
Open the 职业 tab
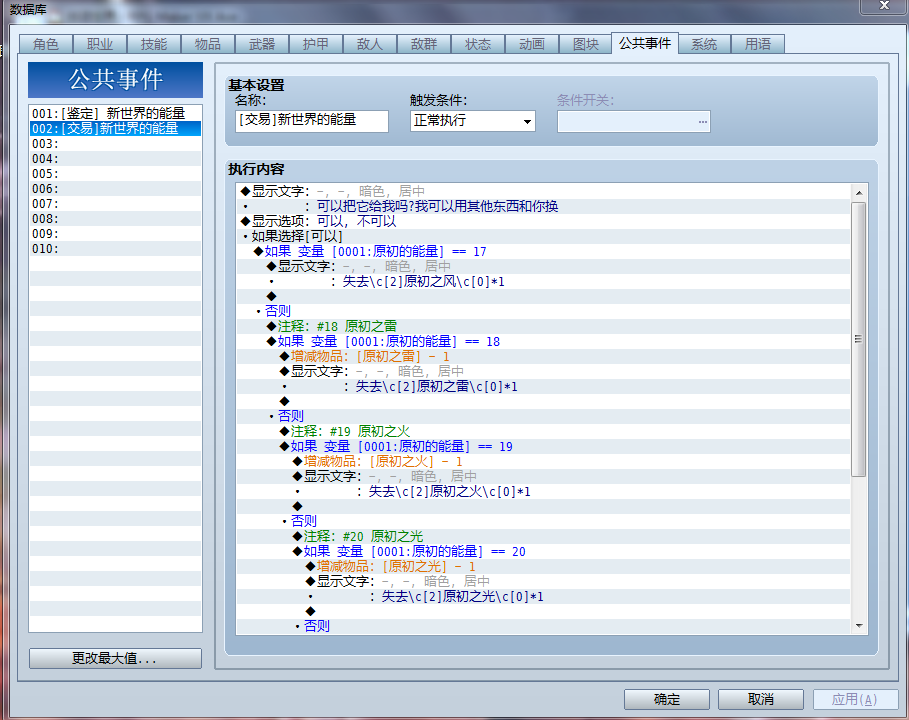100,44
